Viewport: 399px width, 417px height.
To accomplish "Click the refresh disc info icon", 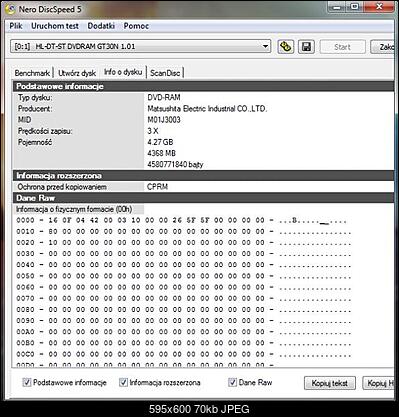I will [286, 47].
